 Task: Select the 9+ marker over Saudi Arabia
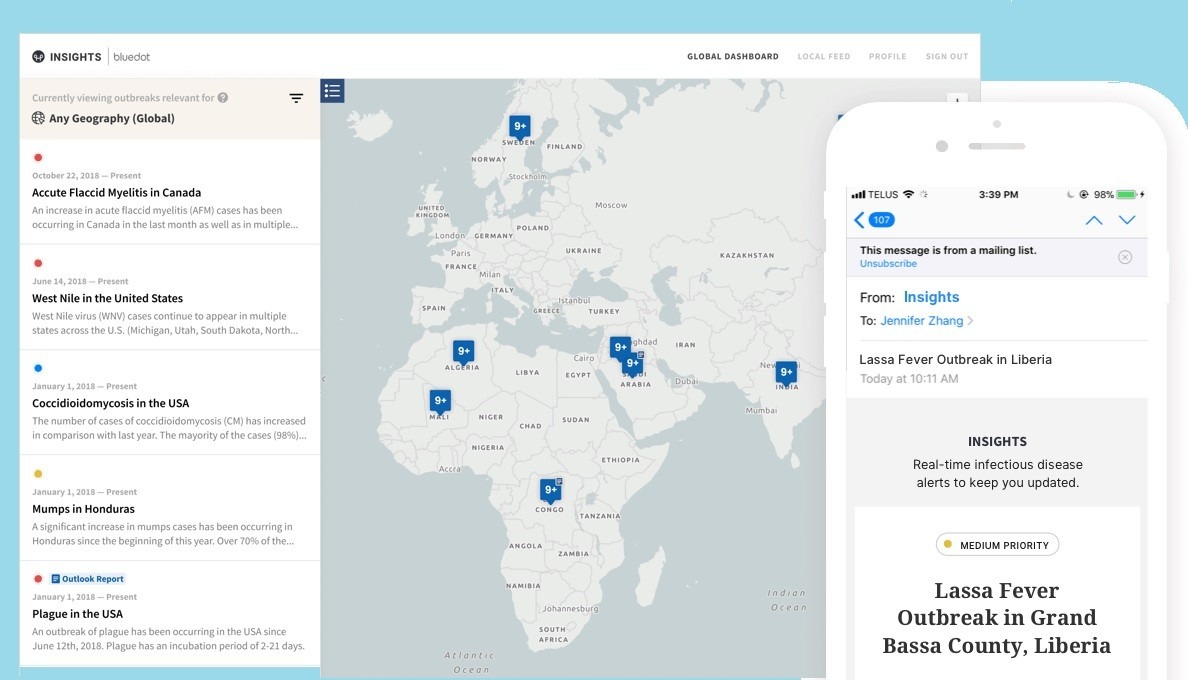633,364
